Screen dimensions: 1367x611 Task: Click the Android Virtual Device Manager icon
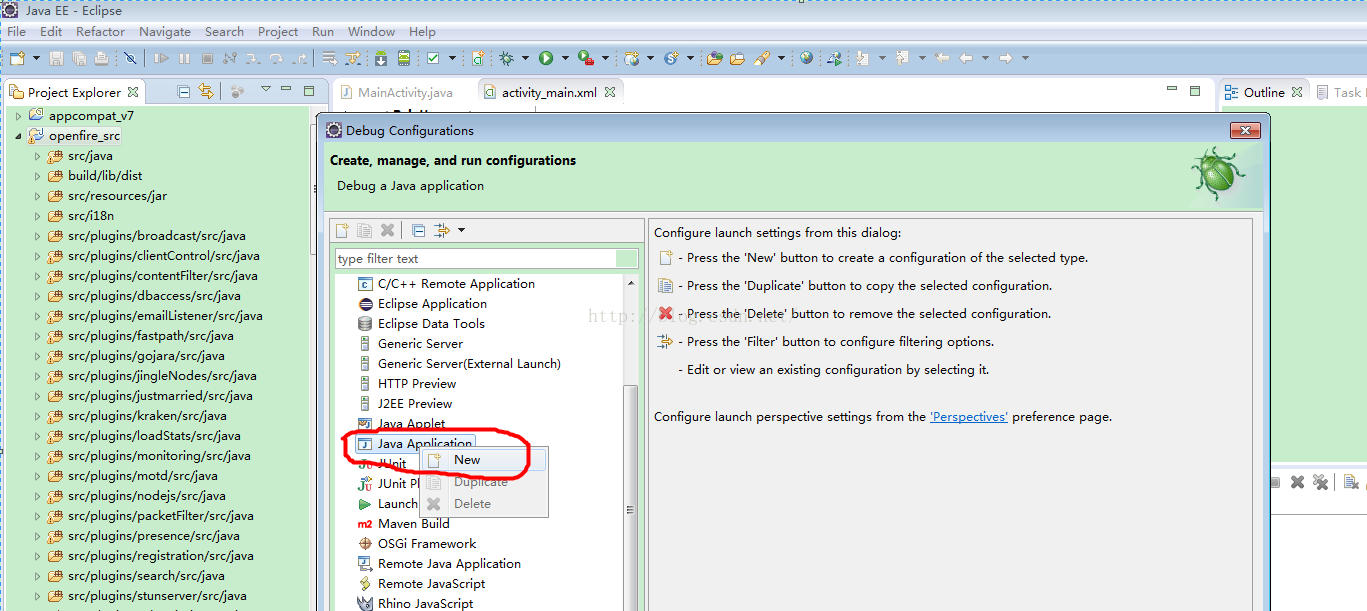404,59
